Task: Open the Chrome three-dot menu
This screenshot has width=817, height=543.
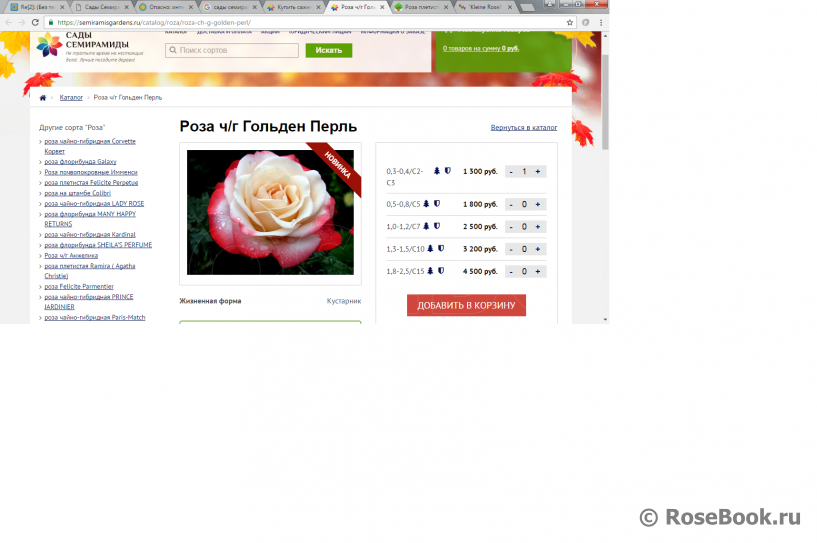Action: tap(601, 22)
